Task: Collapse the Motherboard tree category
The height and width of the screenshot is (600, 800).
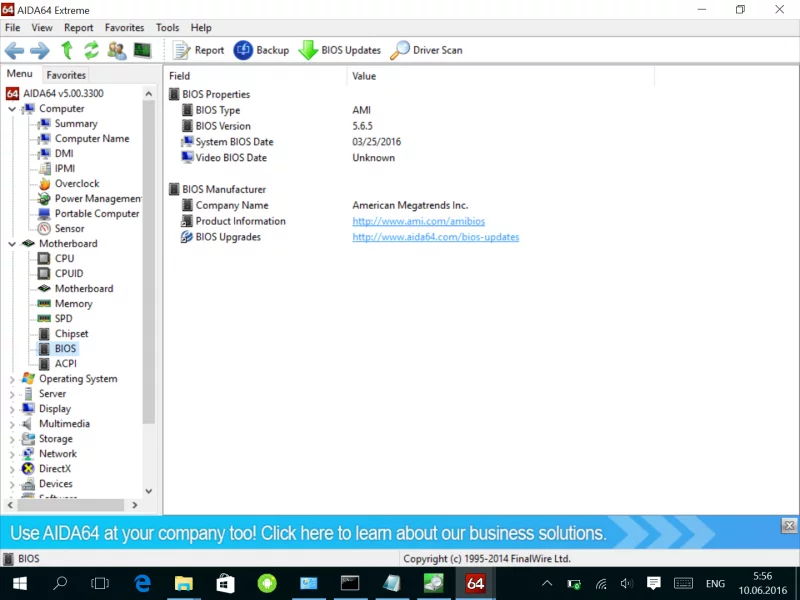Action: [x=12, y=244]
